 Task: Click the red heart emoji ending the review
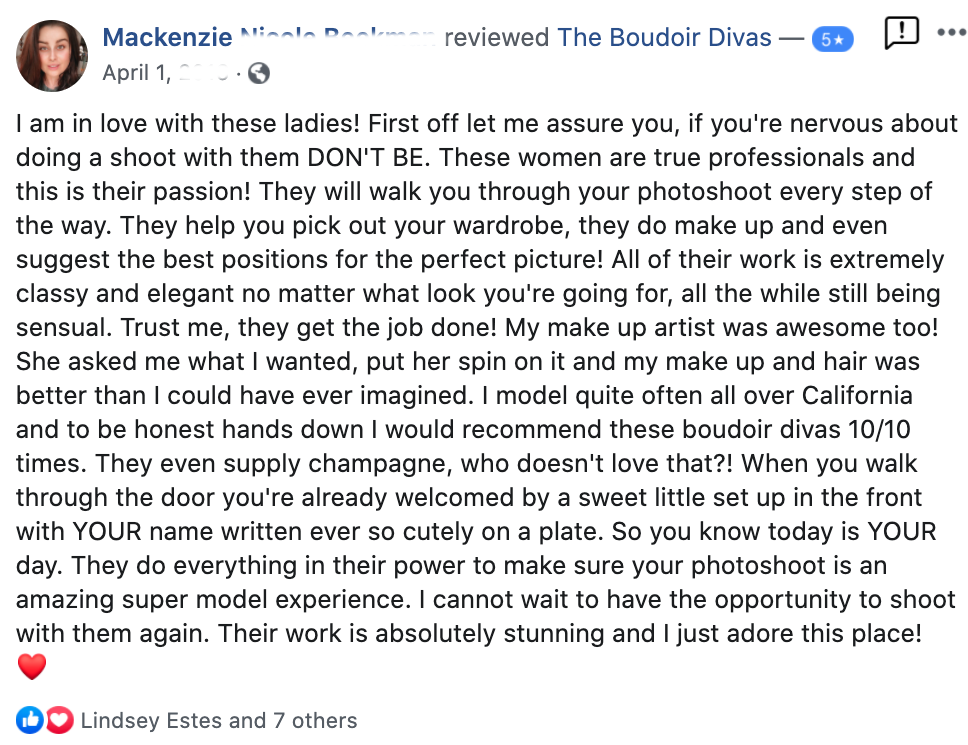click(31, 667)
